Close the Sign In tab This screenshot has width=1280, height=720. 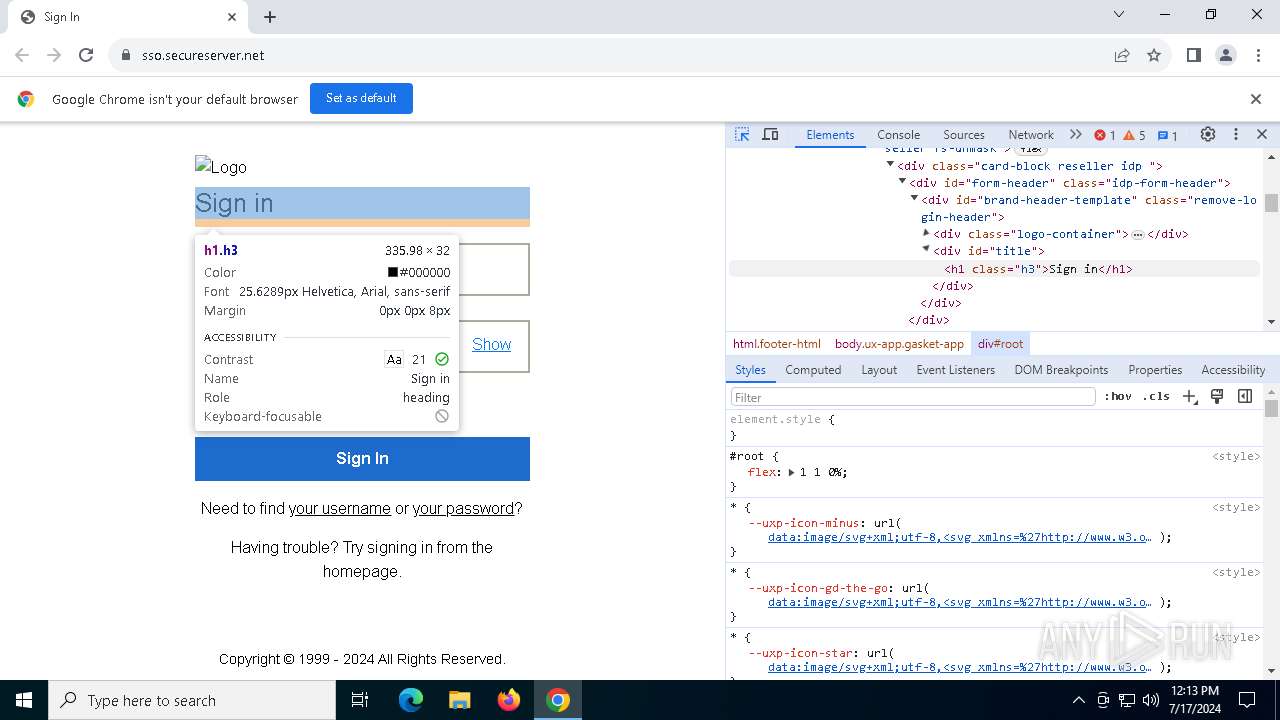coord(232,17)
